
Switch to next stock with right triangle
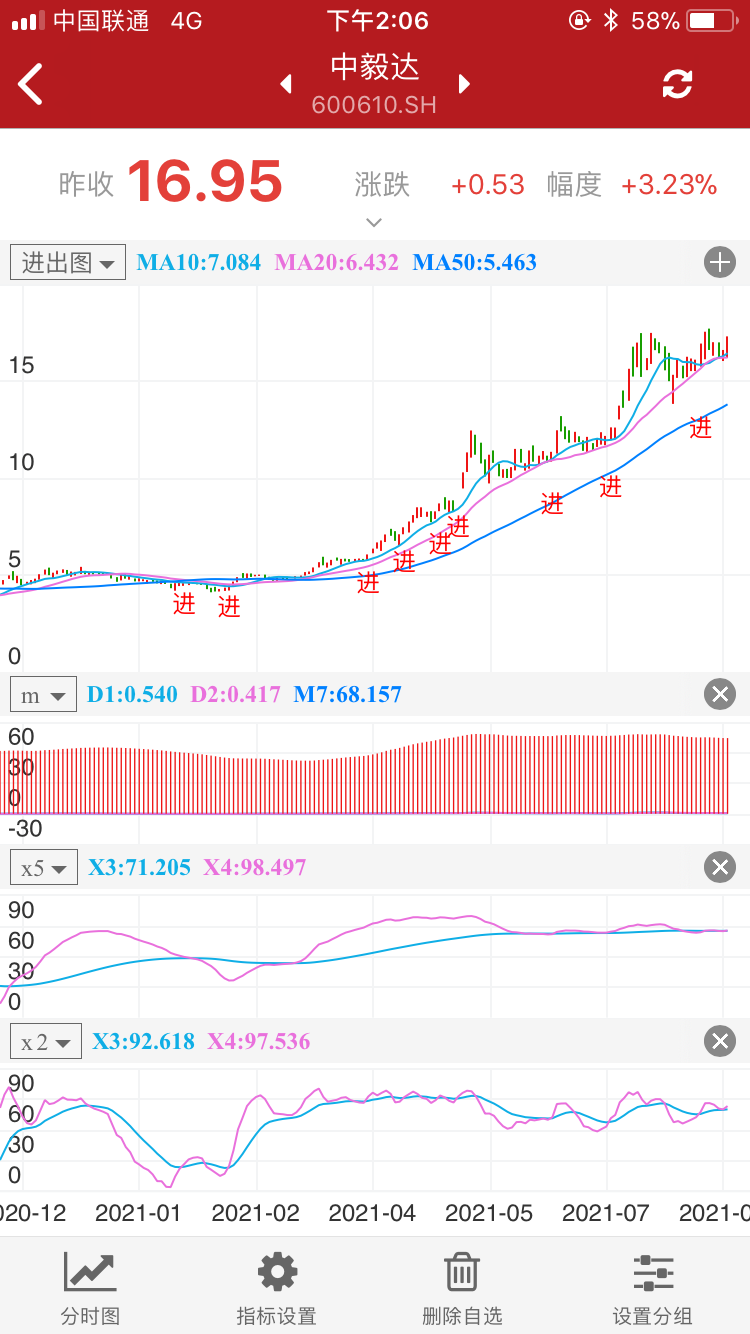point(464,84)
